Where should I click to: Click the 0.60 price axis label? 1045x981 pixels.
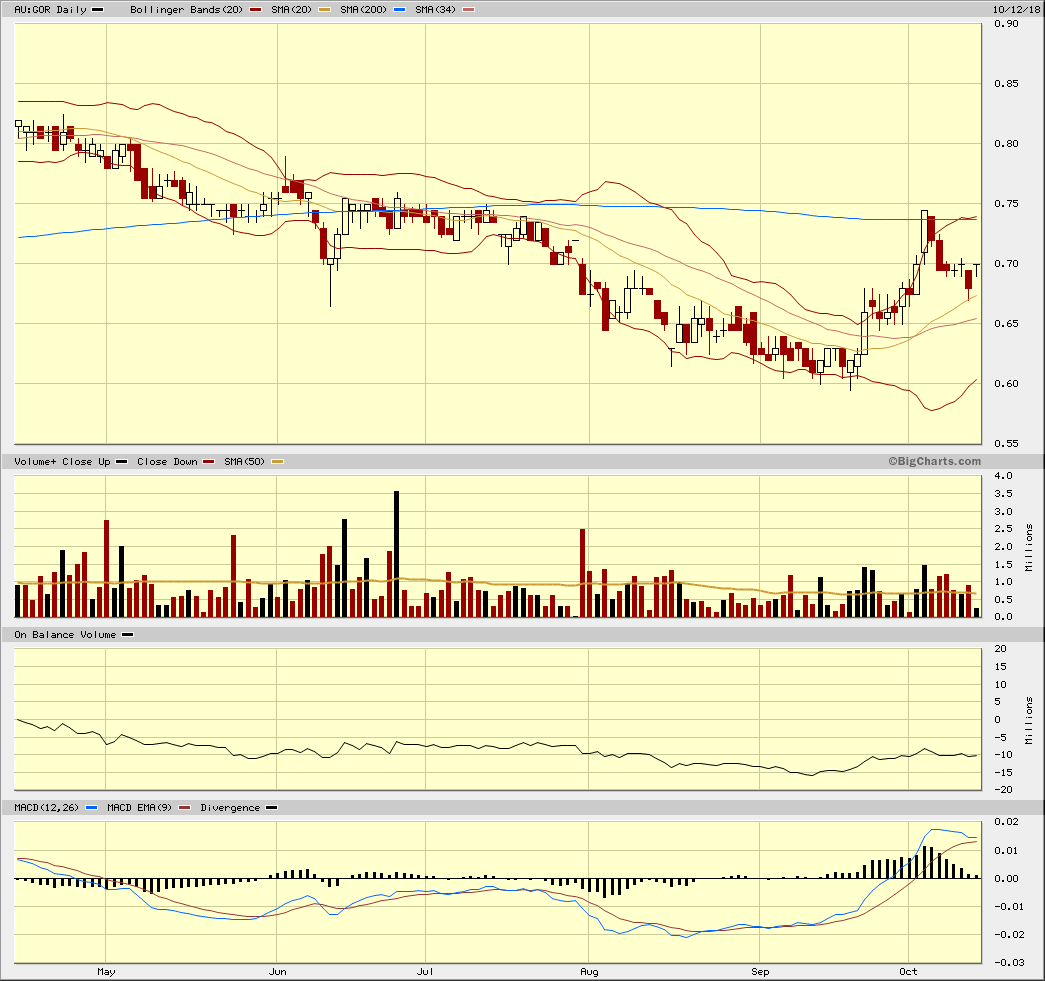[1006, 383]
